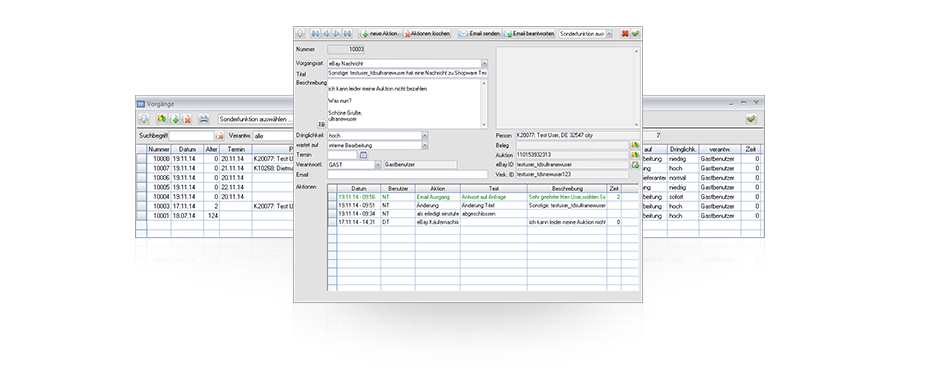Open the calendar picker beside Termin
Viewport: 930px width, 385px height.
click(x=364, y=154)
